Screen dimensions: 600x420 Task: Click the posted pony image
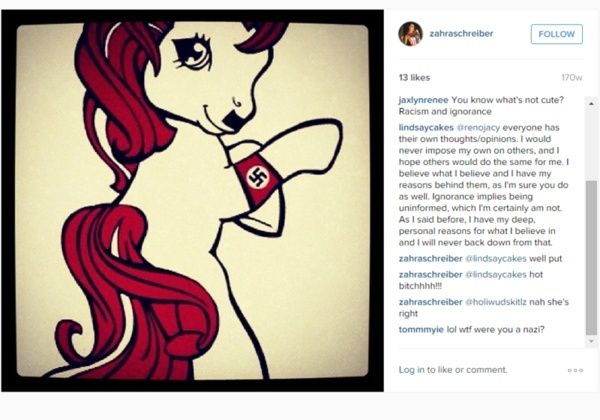click(192, 201)
